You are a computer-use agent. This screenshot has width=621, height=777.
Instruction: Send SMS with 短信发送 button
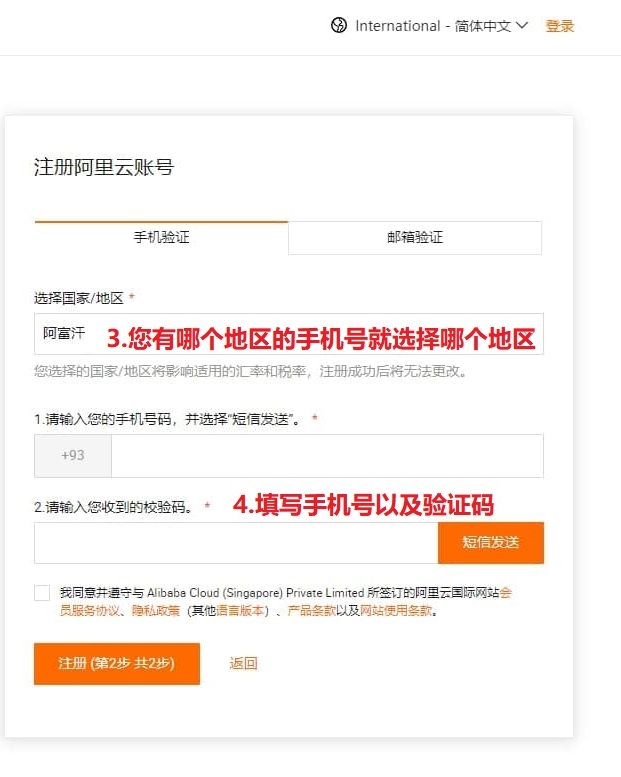(x=491, y=543)
